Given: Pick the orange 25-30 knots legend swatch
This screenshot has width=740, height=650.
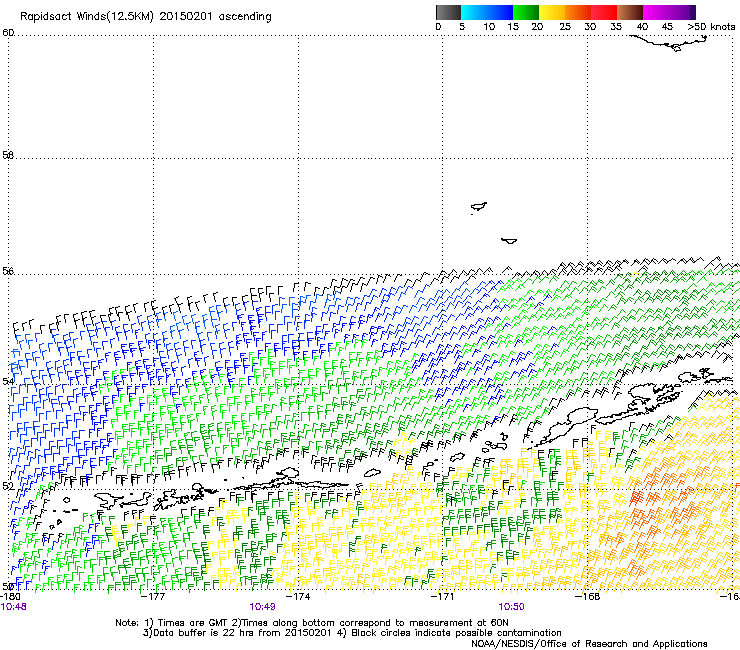Looking at the screenshot, I should pyautogui.click(x=578, y=12).
